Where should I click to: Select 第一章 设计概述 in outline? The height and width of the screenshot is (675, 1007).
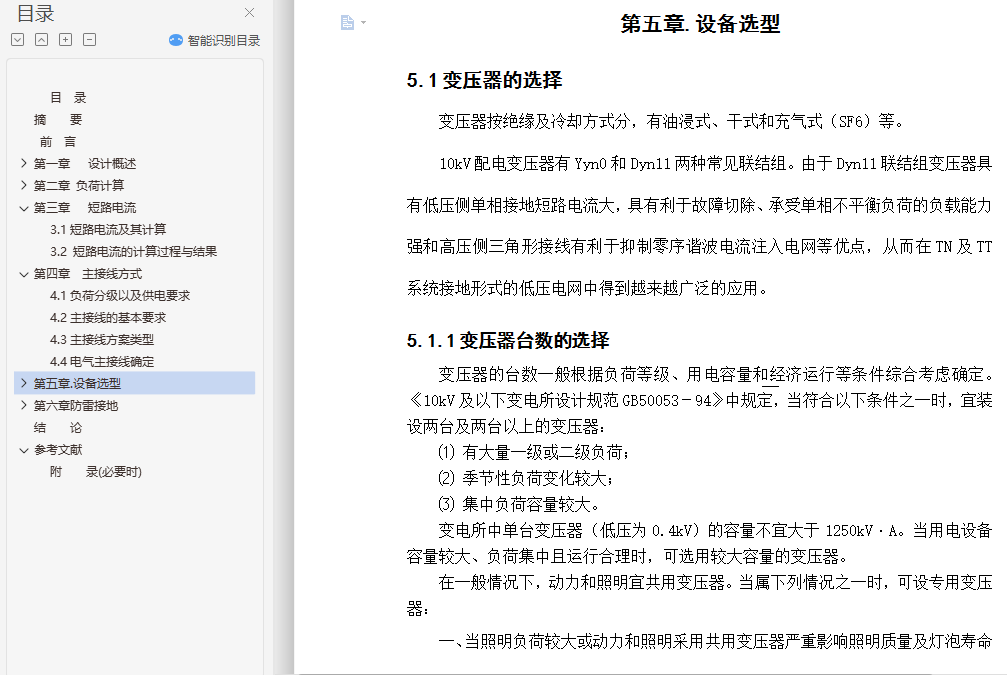click(85, 164)
